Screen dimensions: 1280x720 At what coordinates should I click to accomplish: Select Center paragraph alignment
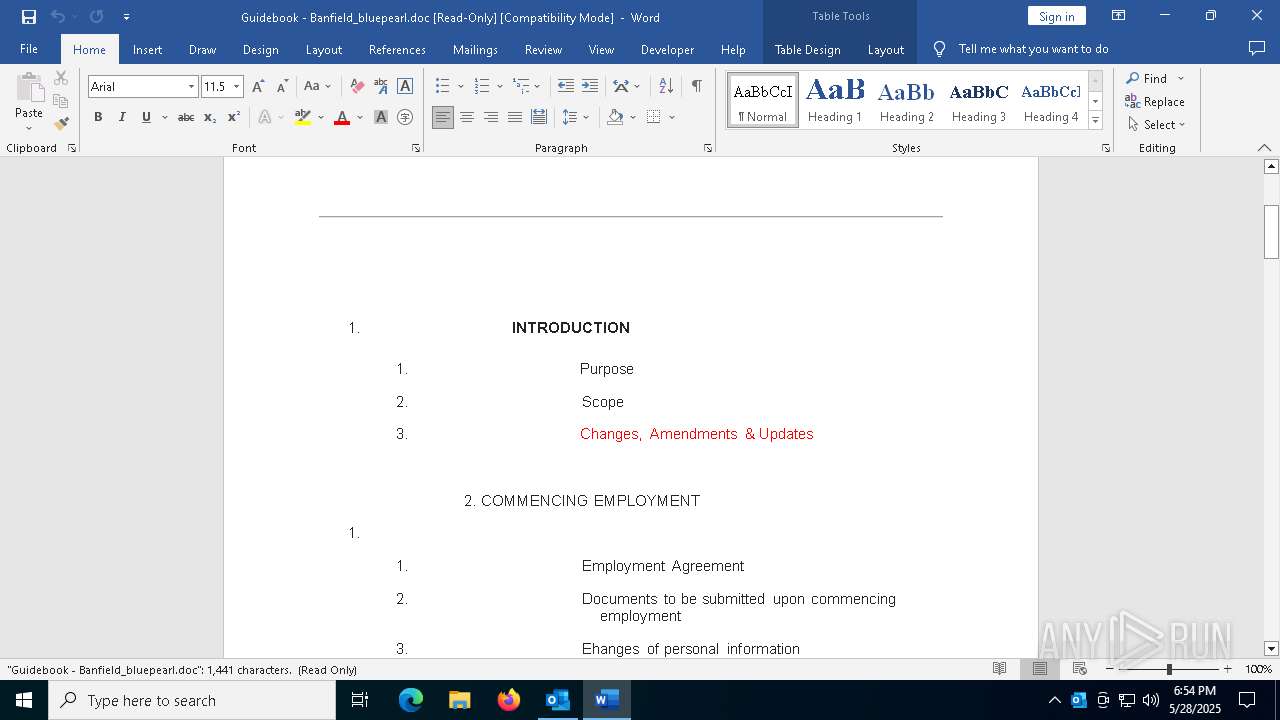coord(467,117)
